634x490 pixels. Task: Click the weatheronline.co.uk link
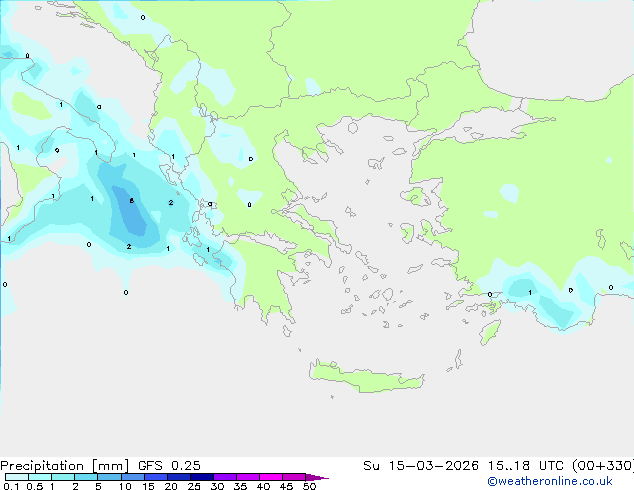549,481
